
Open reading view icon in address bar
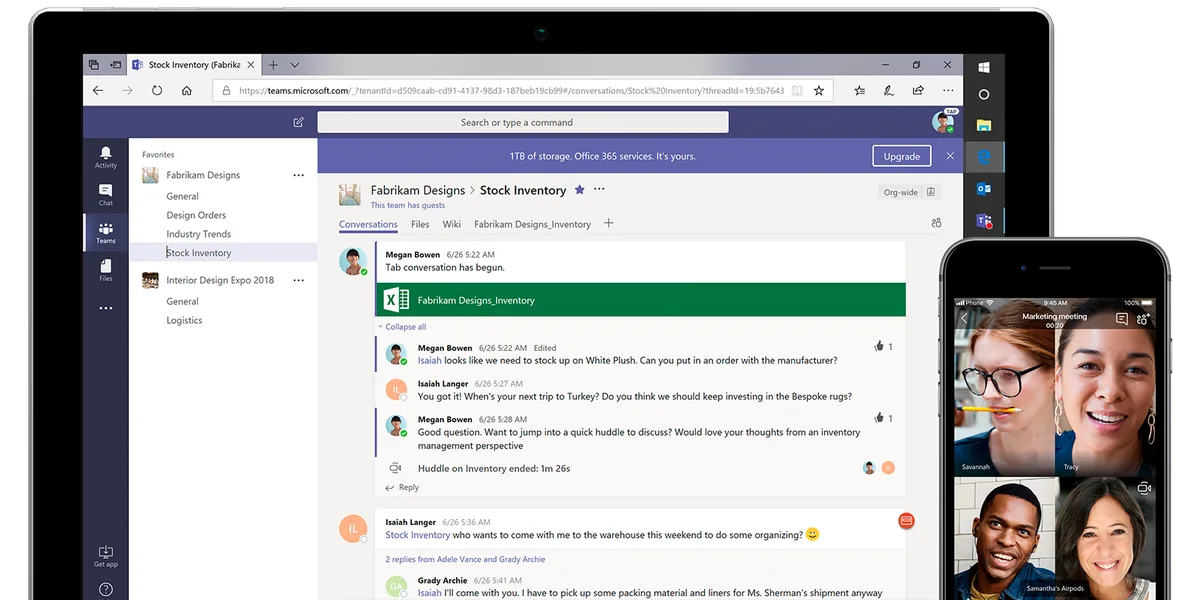[x=797, y=90]
